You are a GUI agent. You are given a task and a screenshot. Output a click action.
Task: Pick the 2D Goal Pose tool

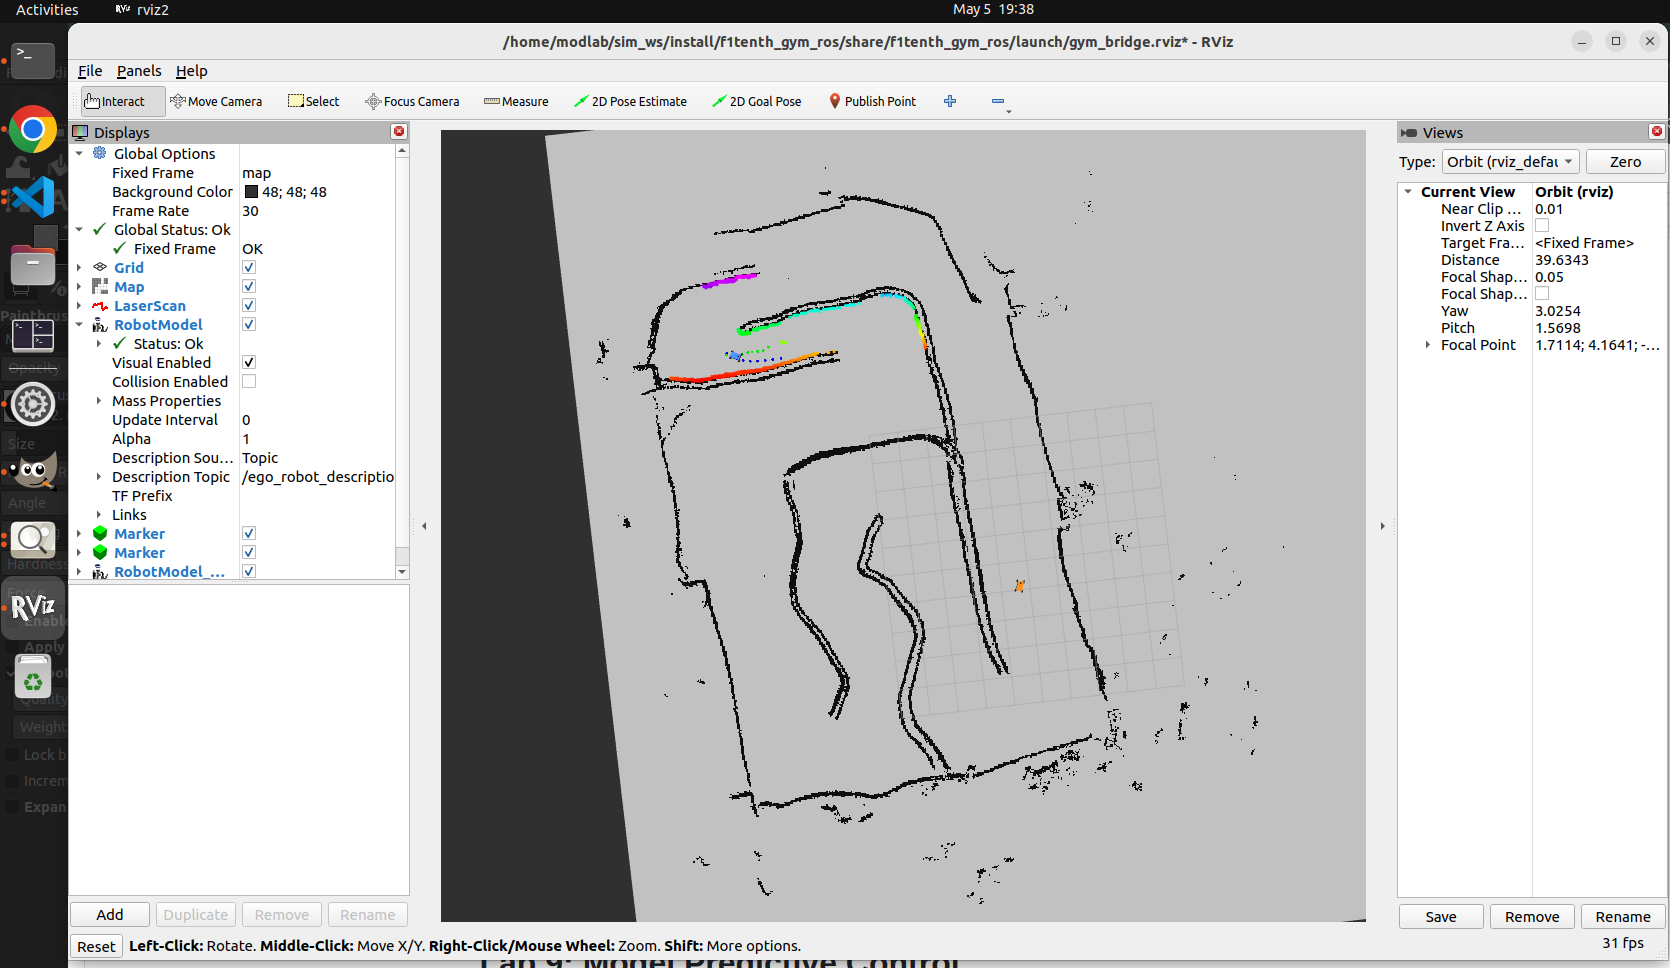(x=756, y=101)
